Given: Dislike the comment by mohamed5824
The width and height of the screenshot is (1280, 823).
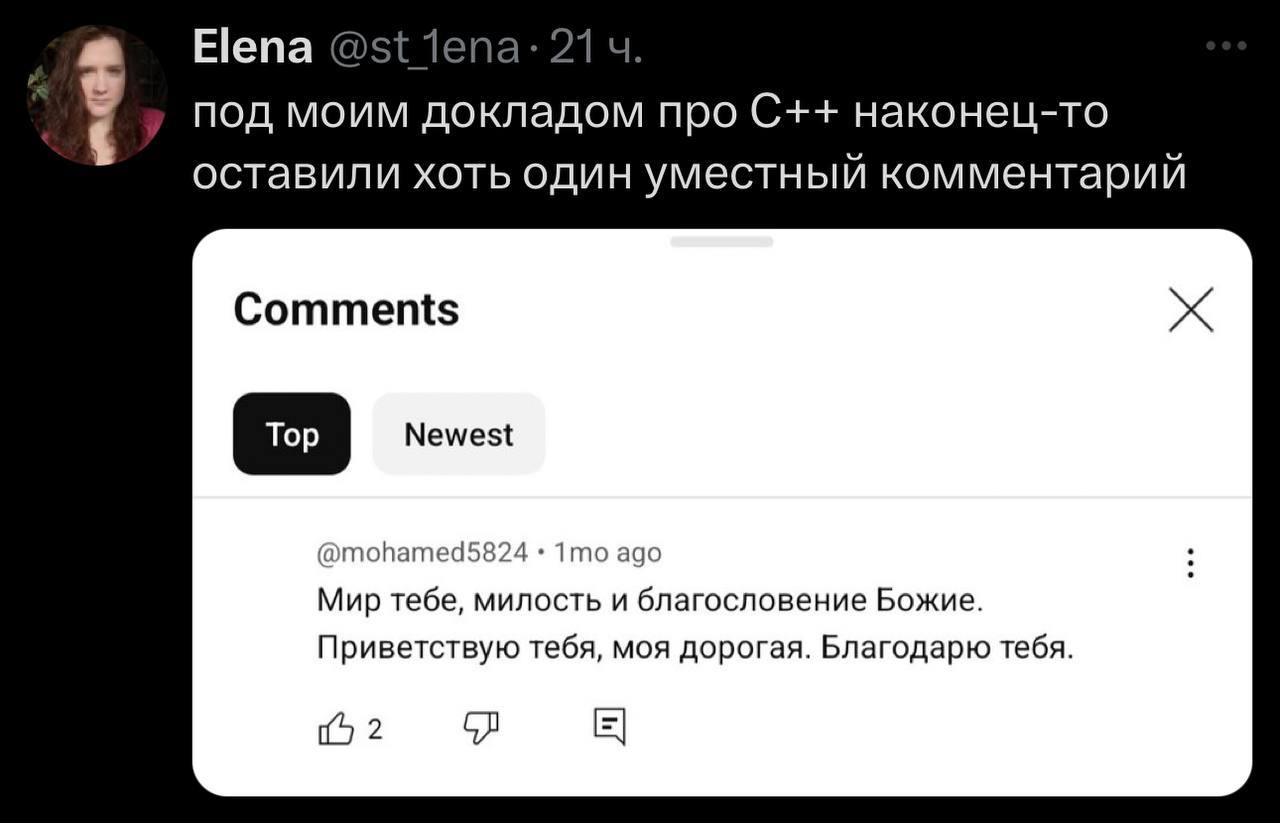Looking at the screenshot, I should [x=479, y=729].
